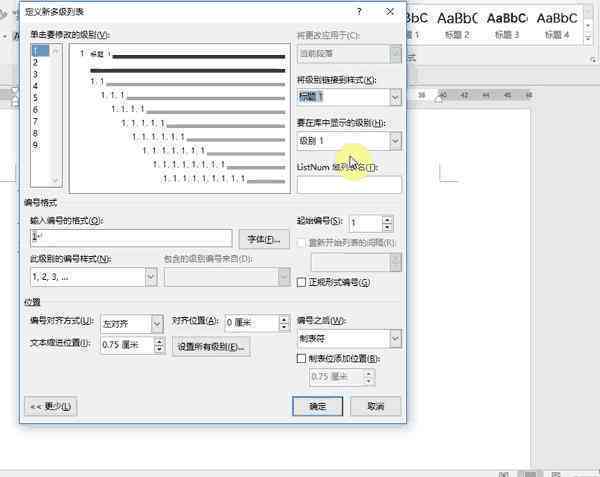This screenshot has width=600, height=477.
Task: Click the 设置所有级别(E)... button
Action: (211, 347)
